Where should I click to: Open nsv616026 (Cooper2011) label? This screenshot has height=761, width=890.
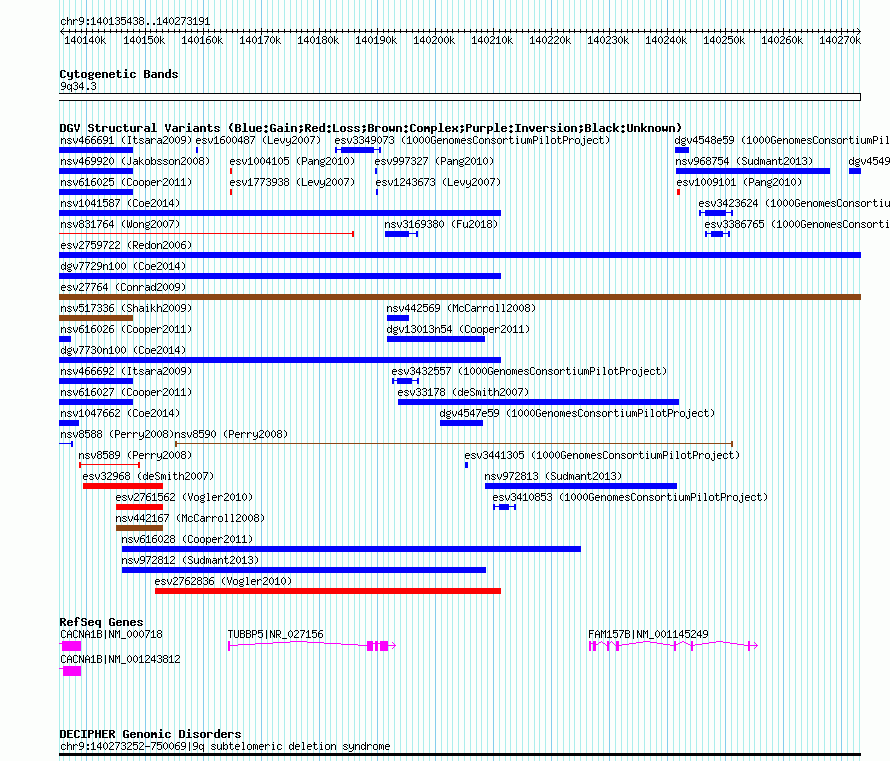click(x=126, y=329)
